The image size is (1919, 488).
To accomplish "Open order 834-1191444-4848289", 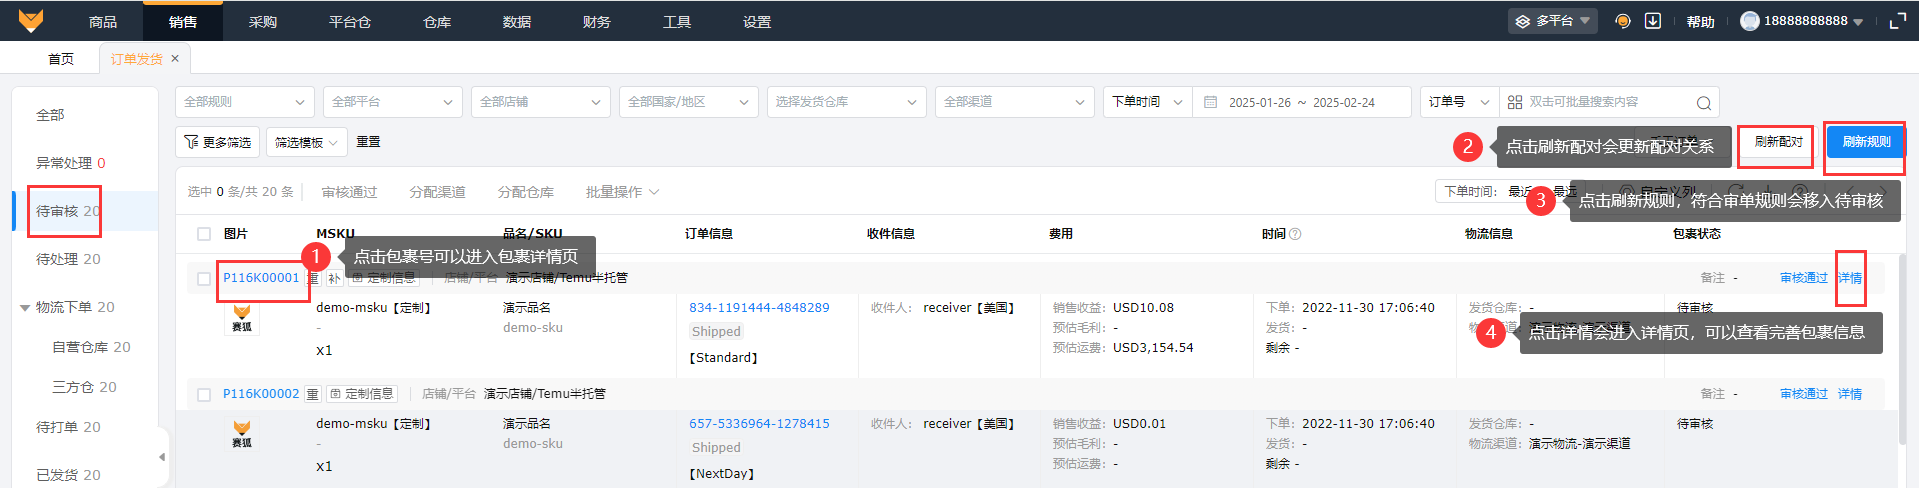I will tap(759, 308).
